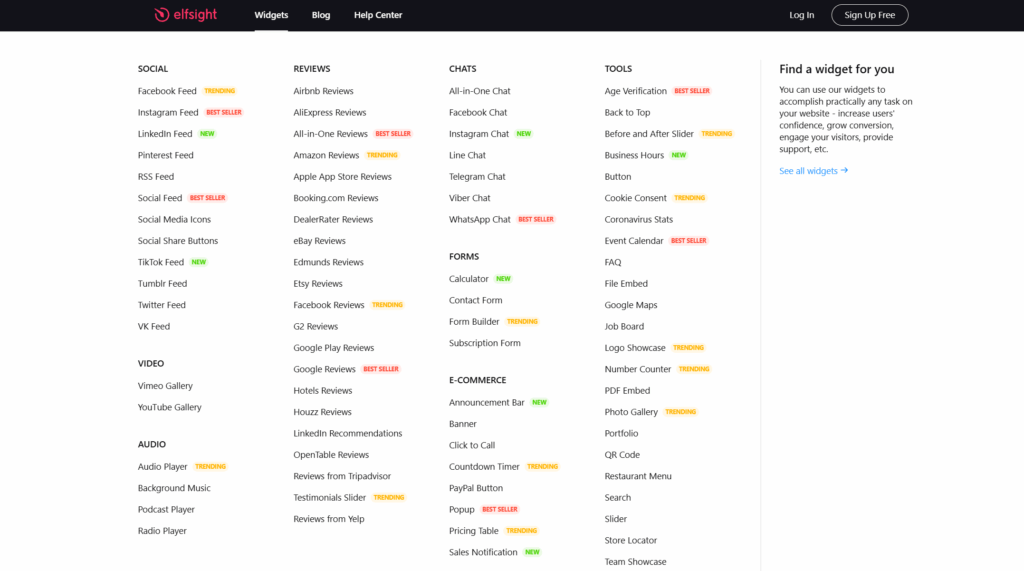The width and height of the screenshot is (1024, 571).
Task: Open the Countdown Timer widget
Action: coord(484,467)
